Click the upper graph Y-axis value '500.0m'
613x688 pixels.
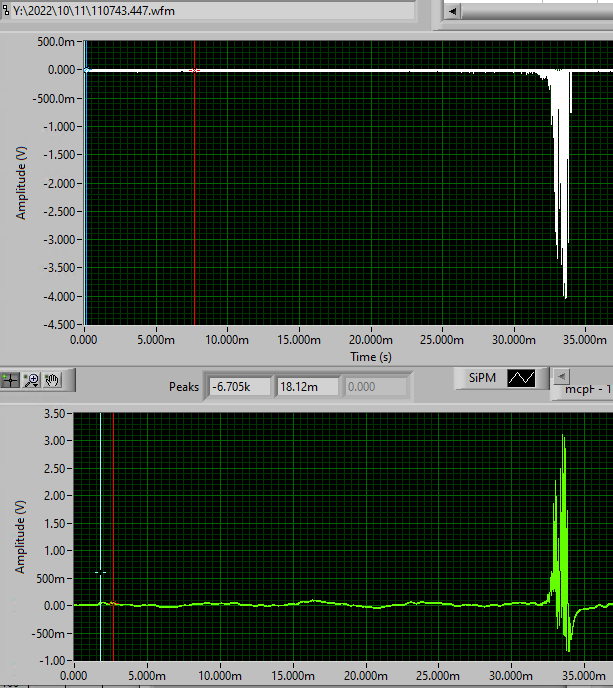pos(56,42)
